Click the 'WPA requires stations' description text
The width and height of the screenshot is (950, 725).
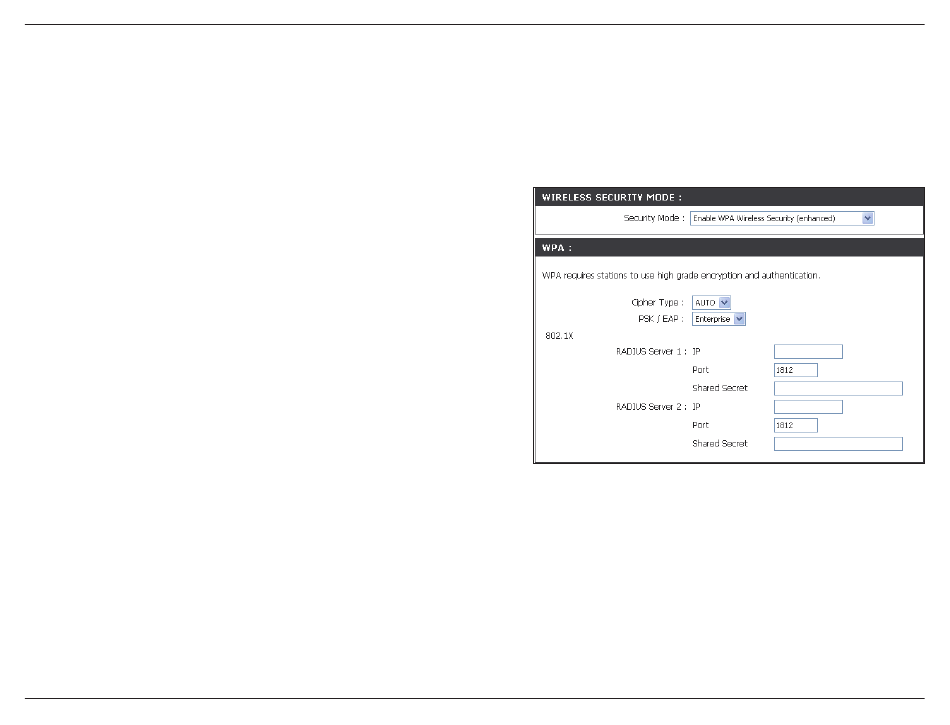[x=681, y=276]
